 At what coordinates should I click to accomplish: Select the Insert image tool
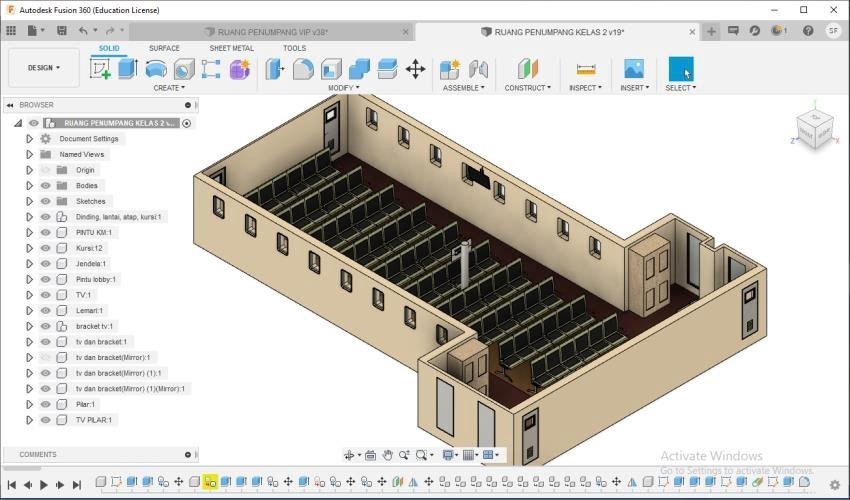(634, 69)
